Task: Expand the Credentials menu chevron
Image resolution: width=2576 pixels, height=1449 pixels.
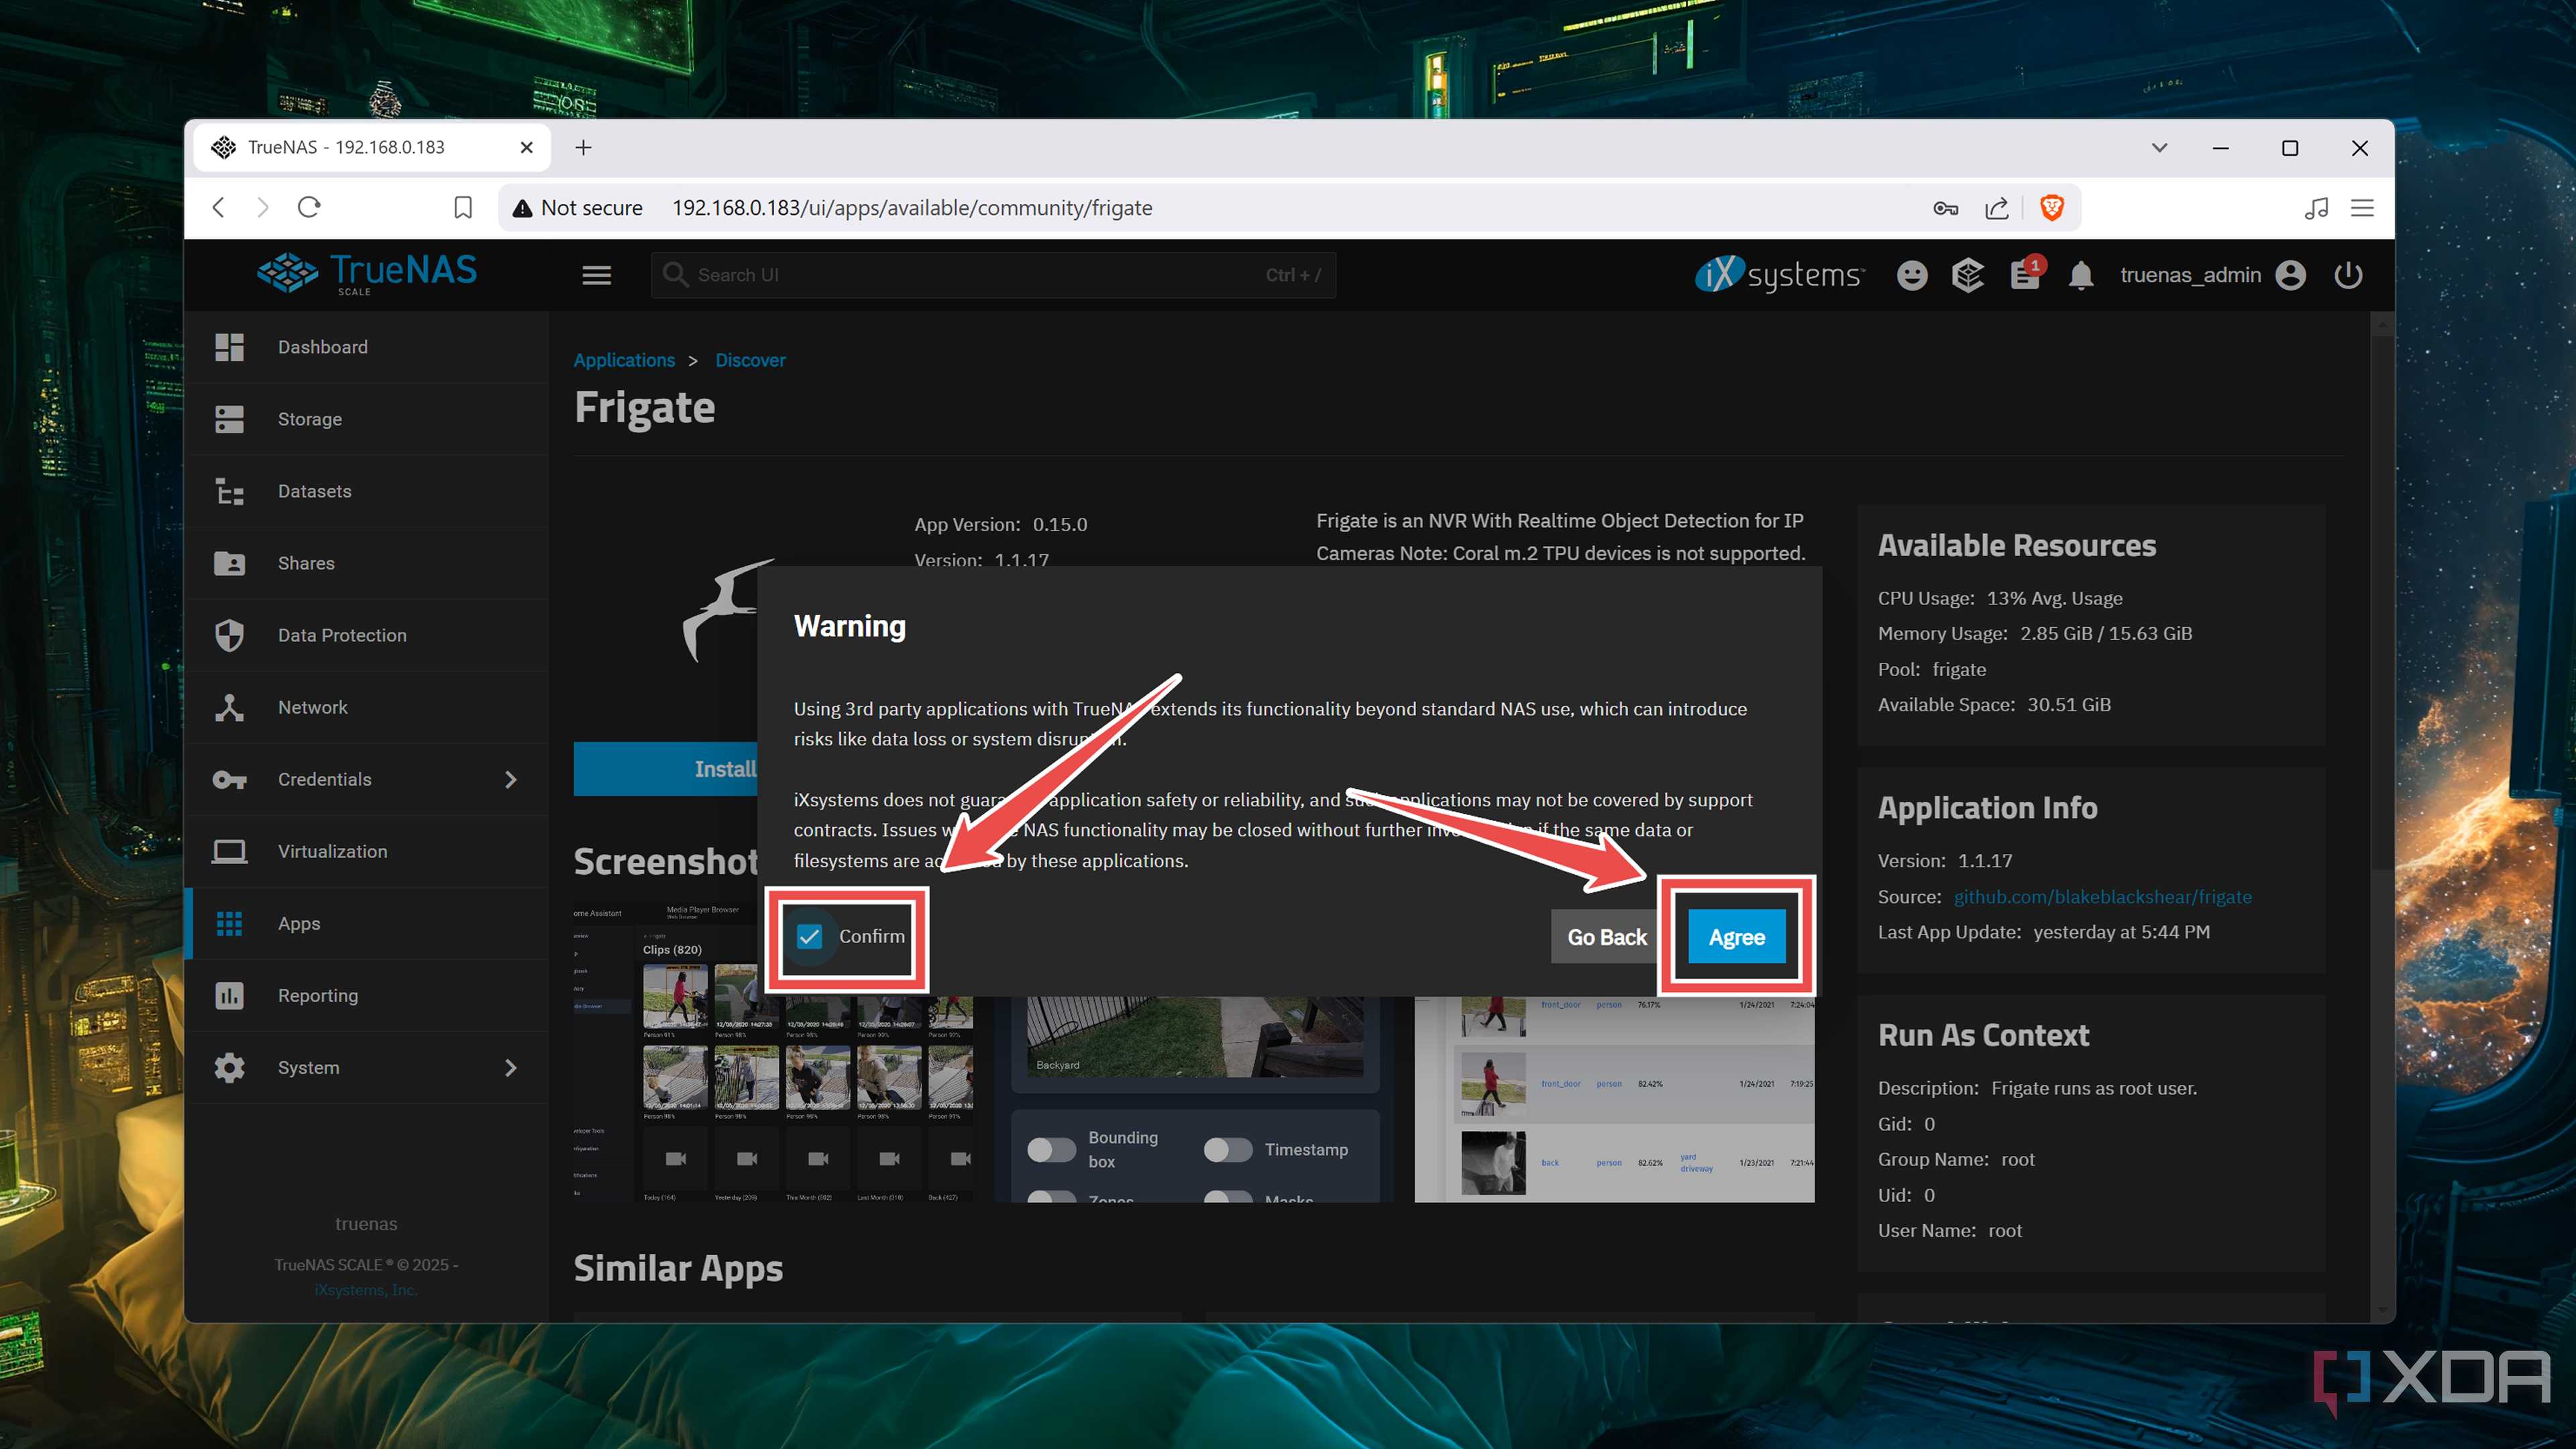Action: 511,779
